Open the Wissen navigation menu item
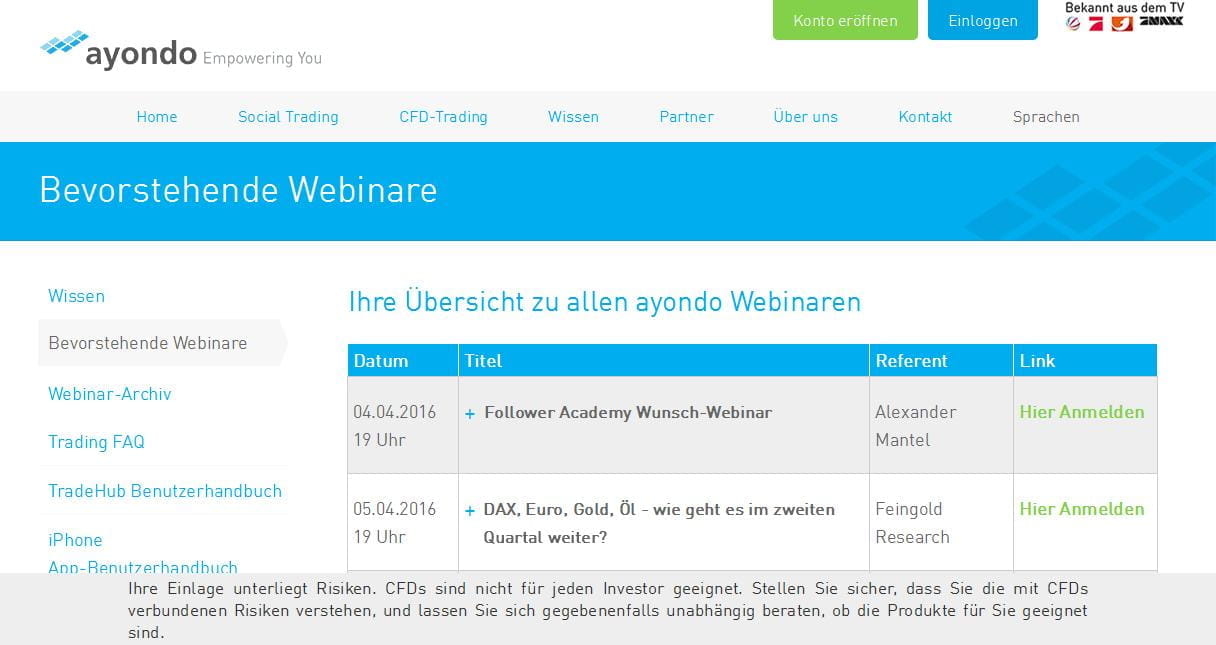This screenshot has width=1216, height=645. (573, 117)
